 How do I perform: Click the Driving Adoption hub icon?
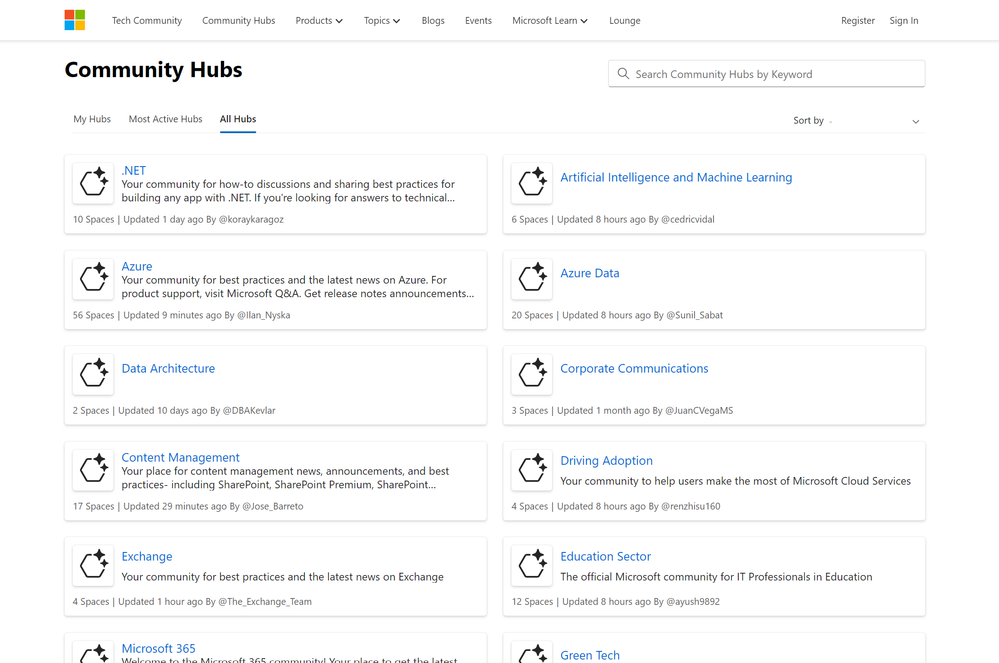[532, 470]
